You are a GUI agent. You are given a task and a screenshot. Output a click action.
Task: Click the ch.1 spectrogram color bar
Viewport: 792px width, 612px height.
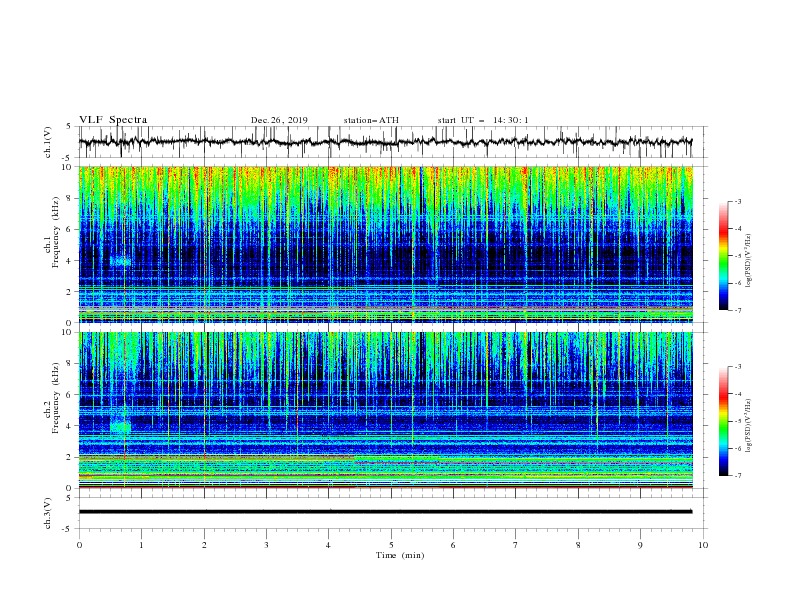[x=723, y=256]
